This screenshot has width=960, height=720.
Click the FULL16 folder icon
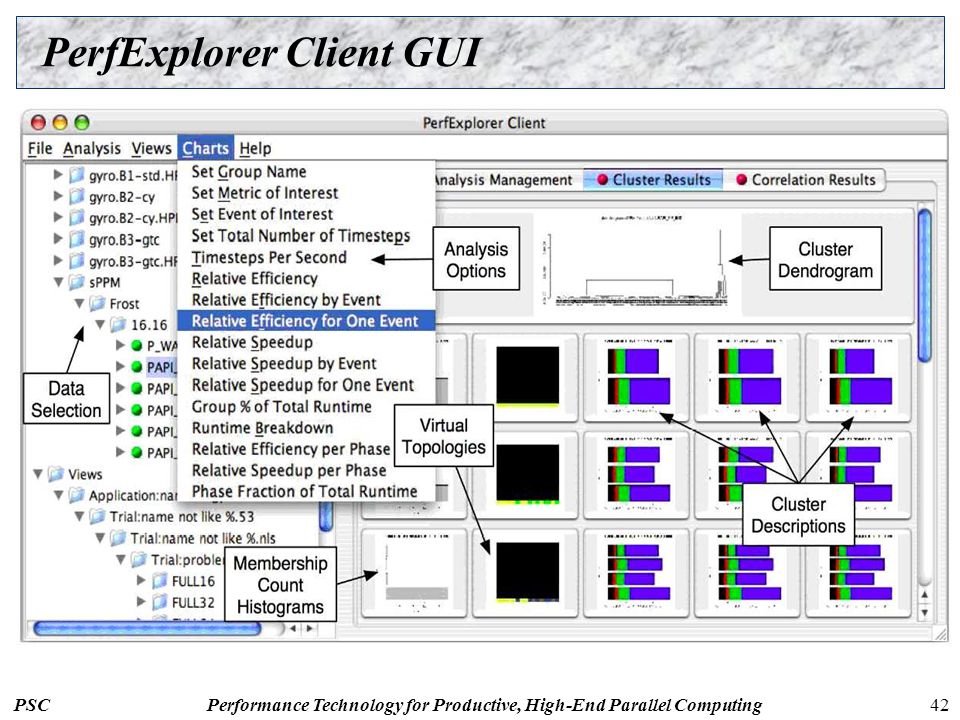160,580
